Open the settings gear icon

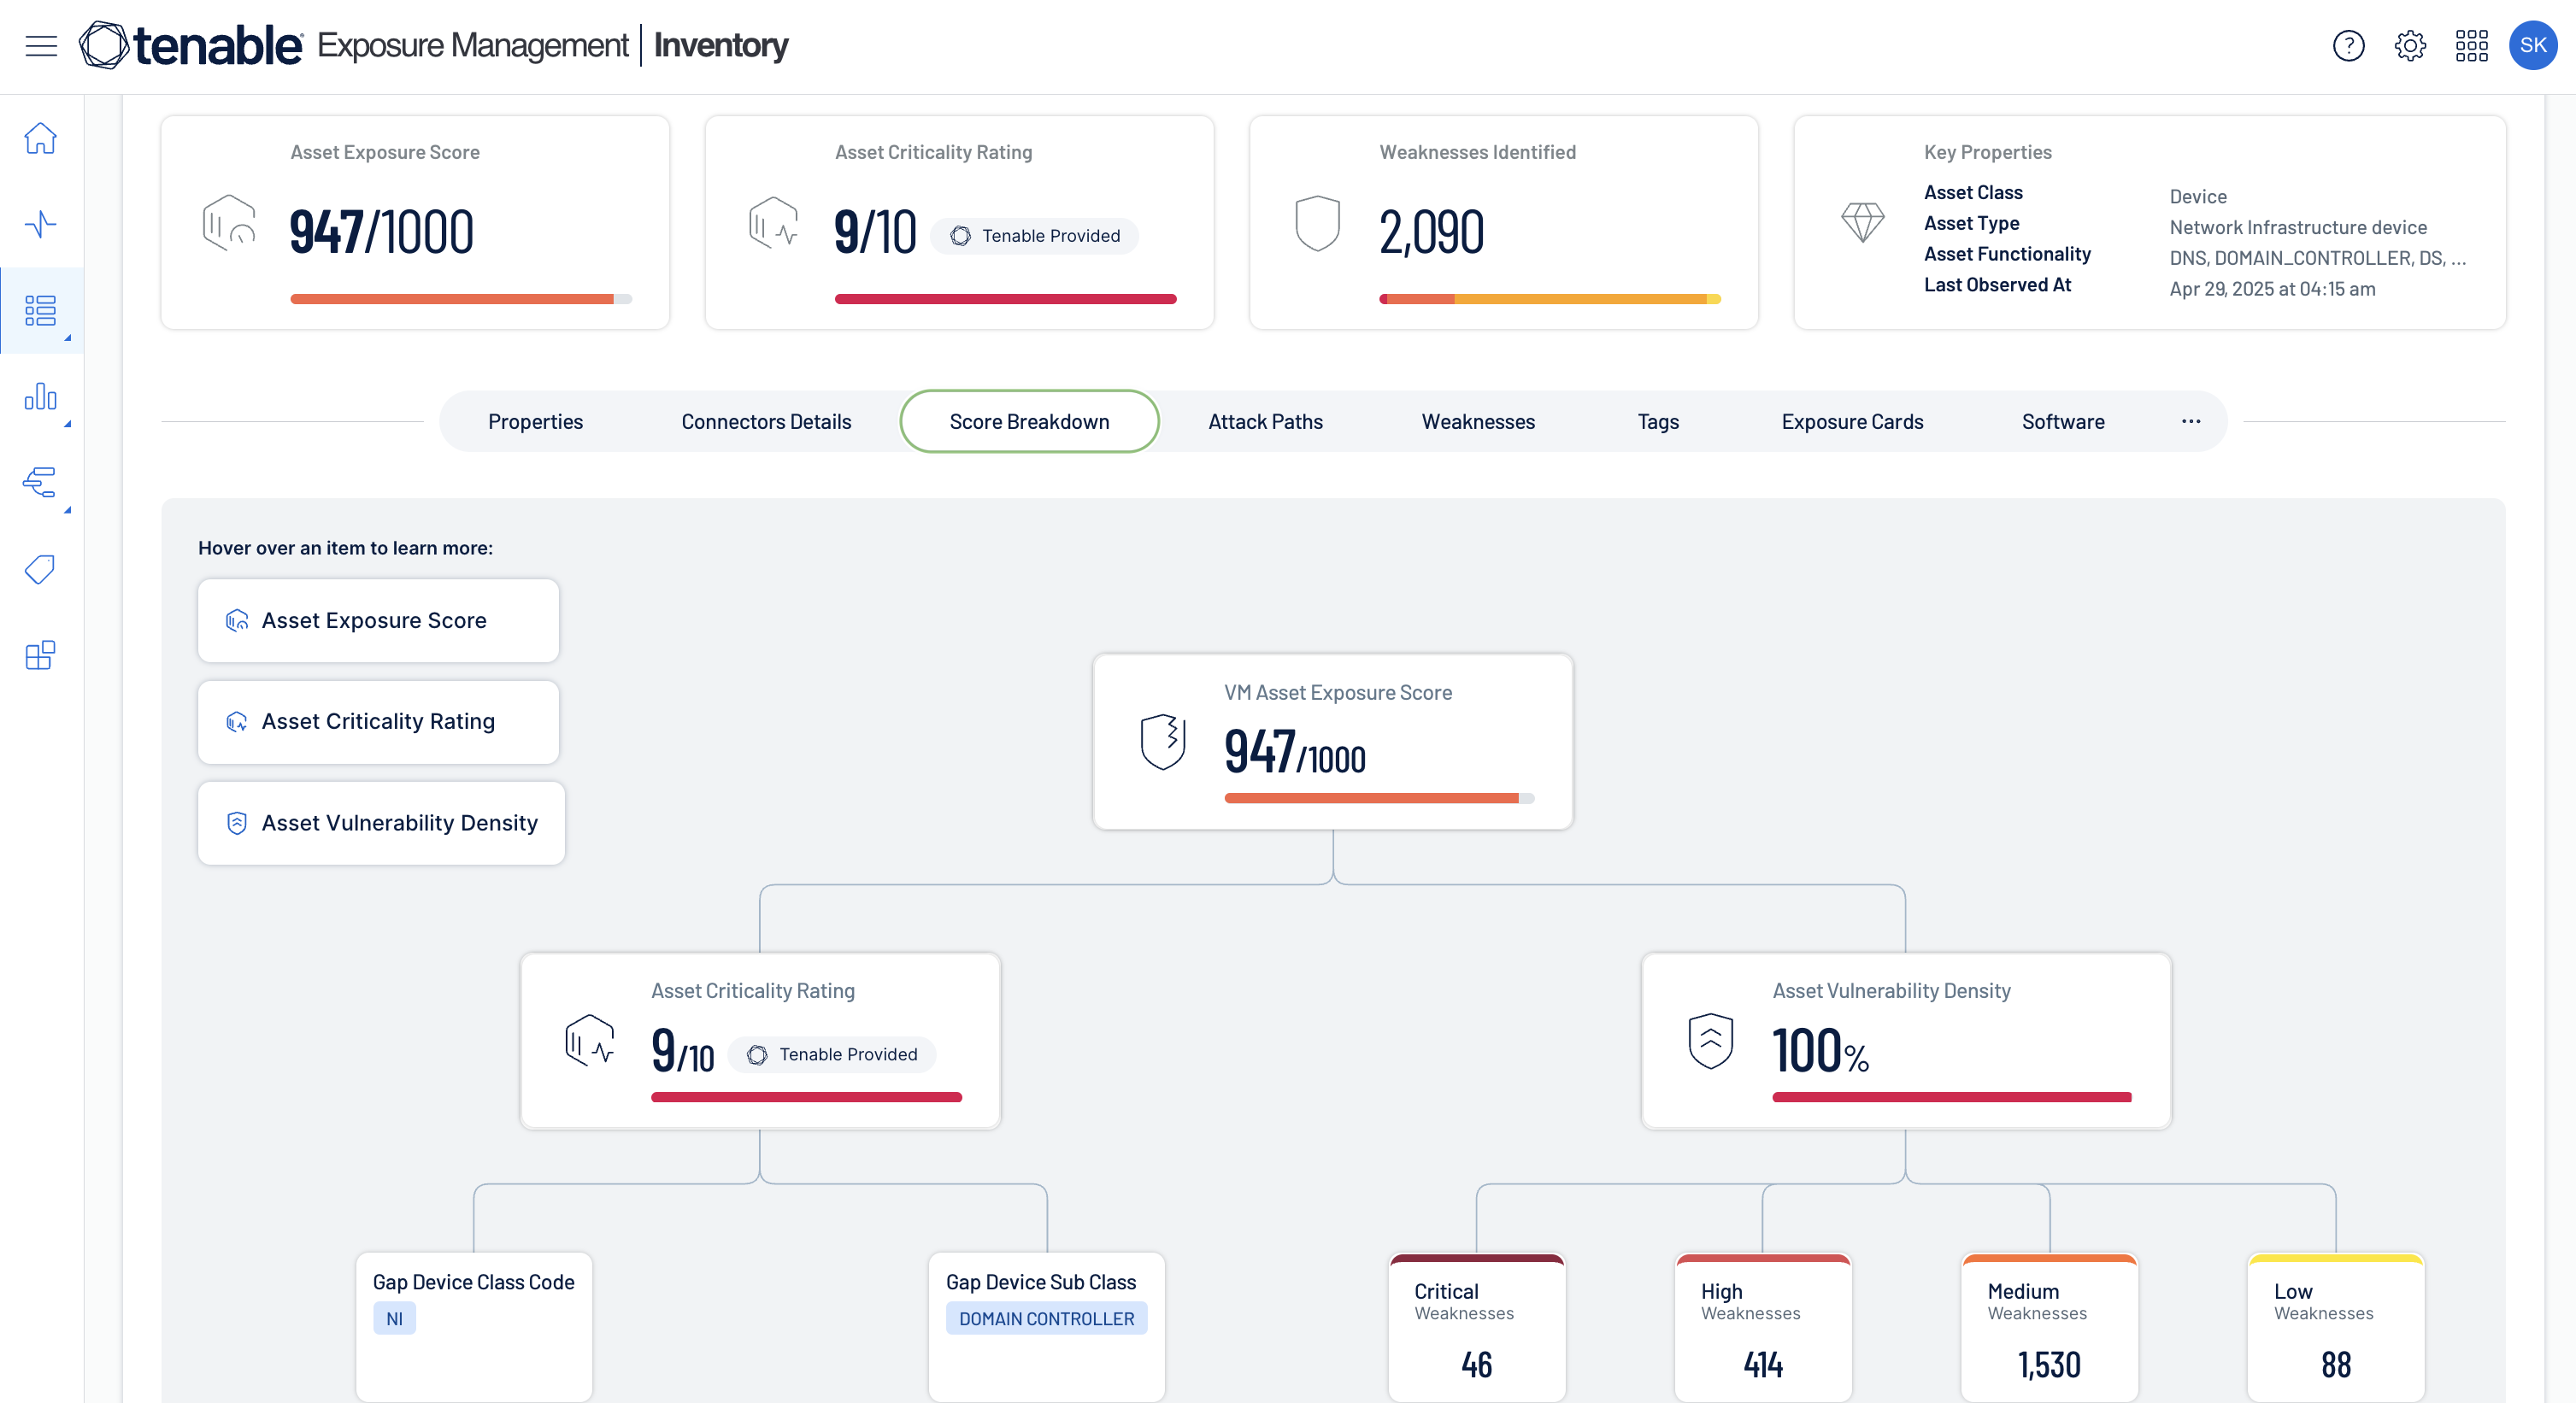2410,45
